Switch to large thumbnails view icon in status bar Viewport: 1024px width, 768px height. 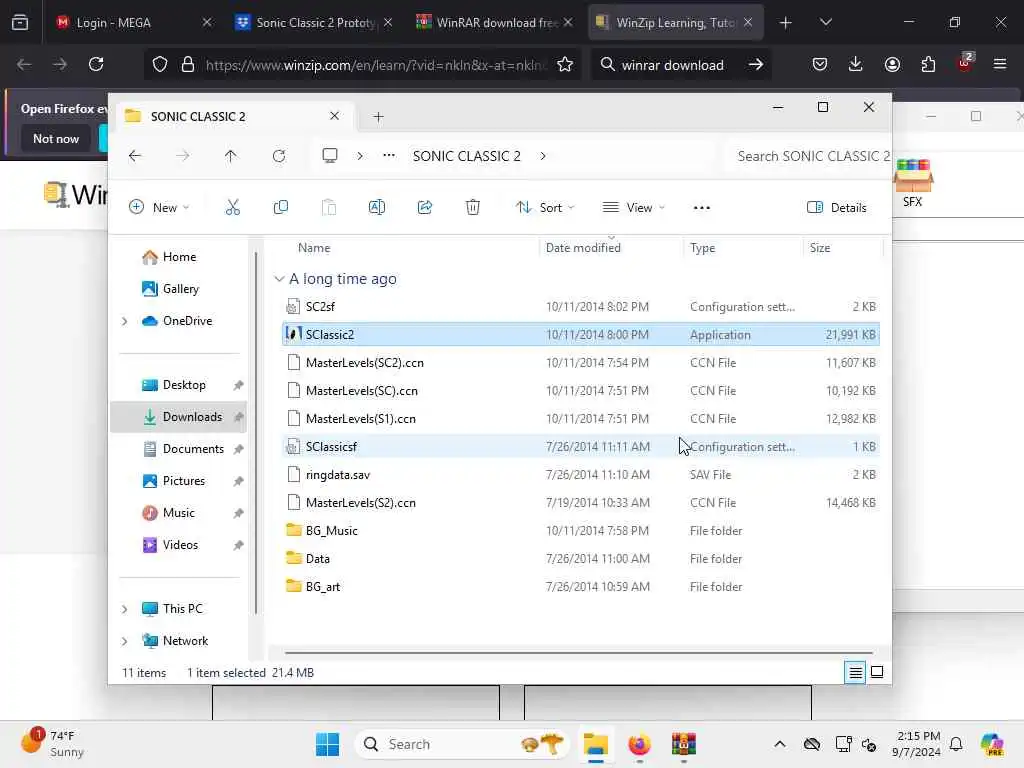coord(877,672)
